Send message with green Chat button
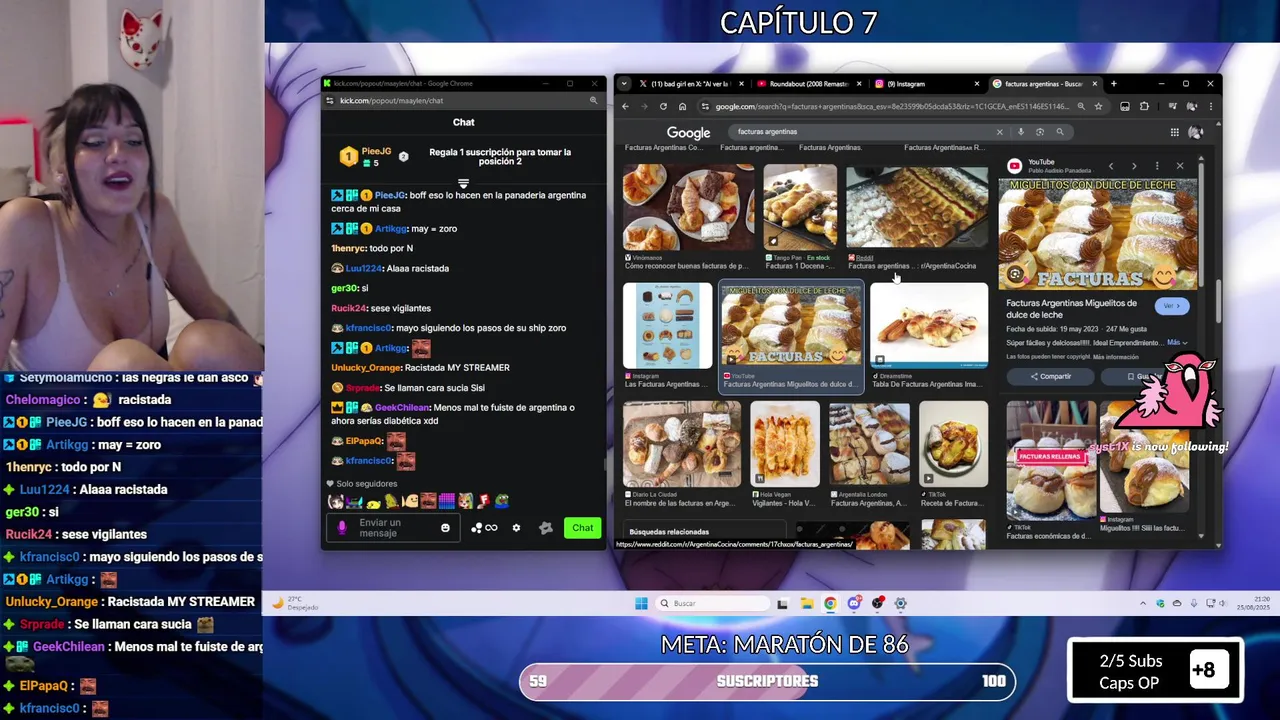 [582, 528]
